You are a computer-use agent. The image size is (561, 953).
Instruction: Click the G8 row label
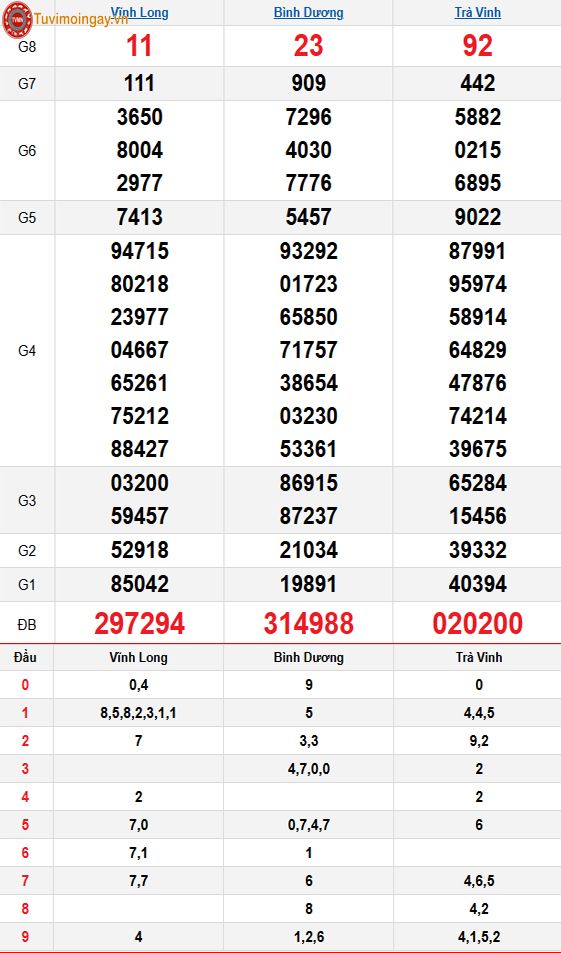coord(27,47)
